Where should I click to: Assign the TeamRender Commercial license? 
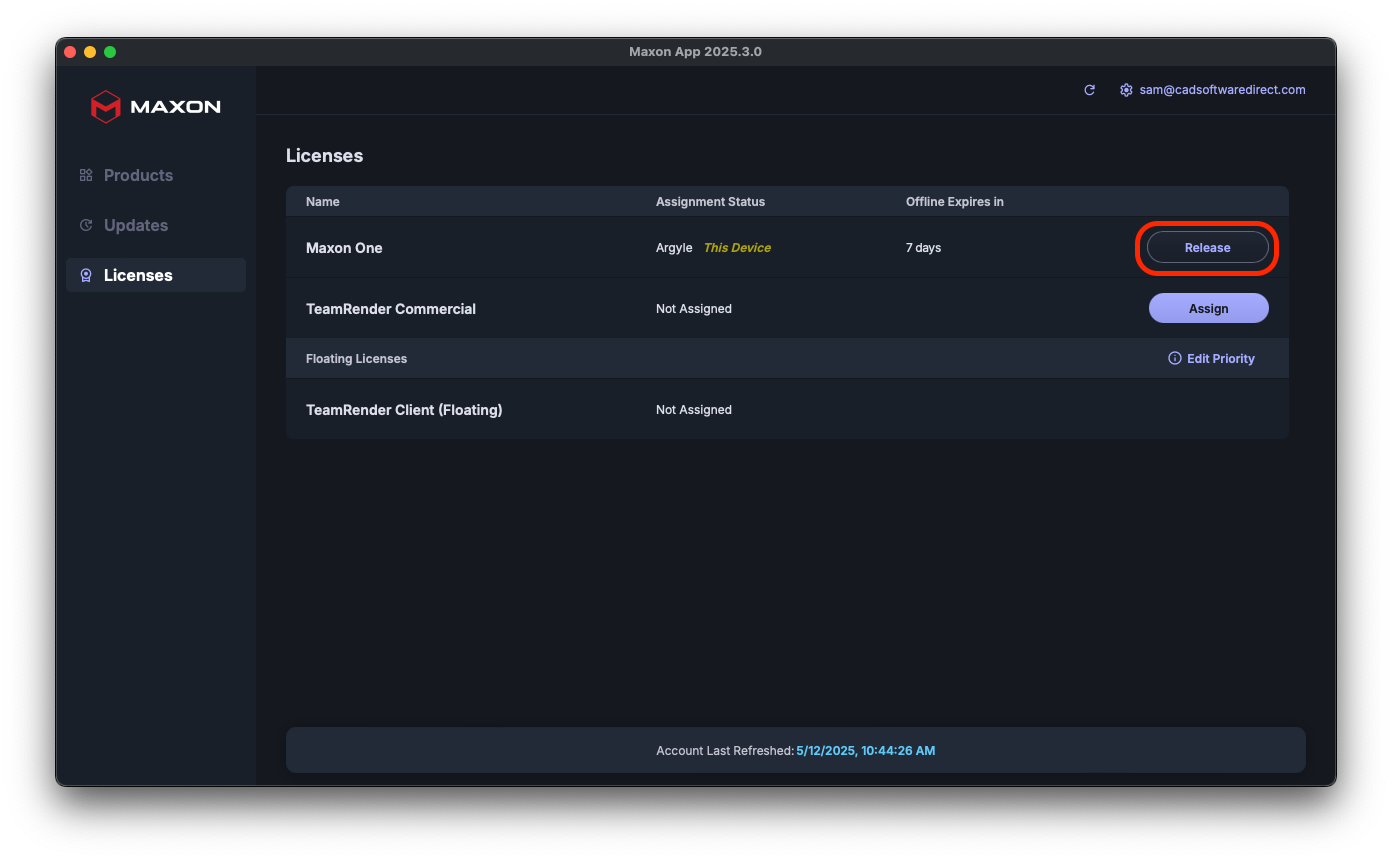click(1209, 308)
